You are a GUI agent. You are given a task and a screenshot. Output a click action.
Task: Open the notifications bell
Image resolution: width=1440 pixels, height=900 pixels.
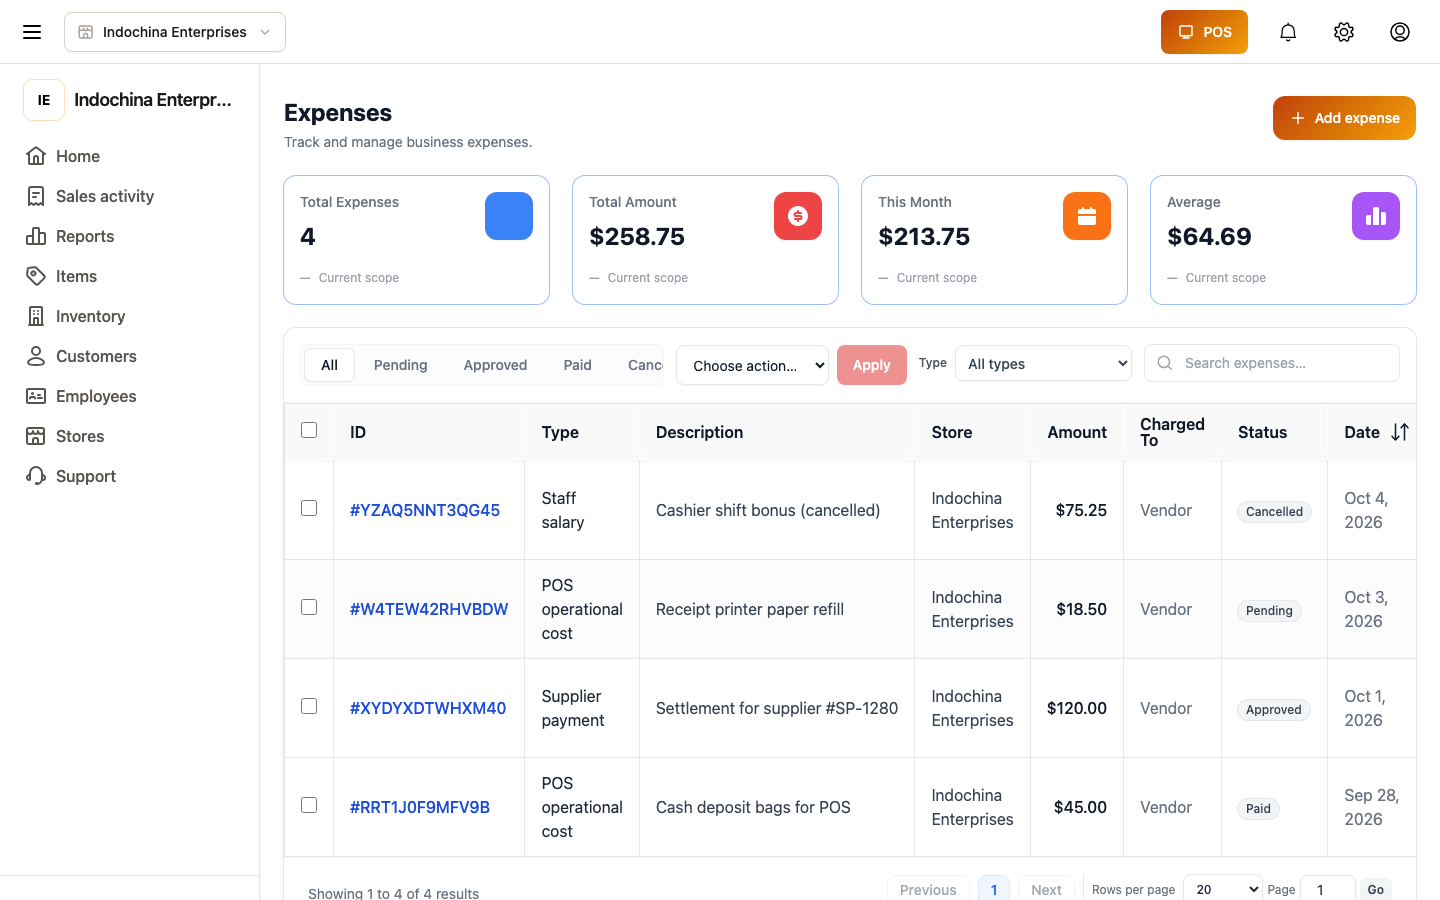point(1288,32)
